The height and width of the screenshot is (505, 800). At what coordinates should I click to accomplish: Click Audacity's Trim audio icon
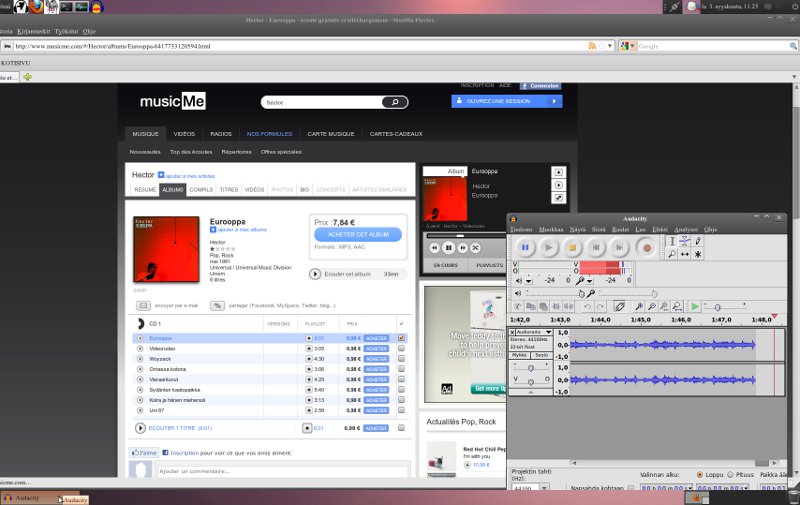[556, 306]
